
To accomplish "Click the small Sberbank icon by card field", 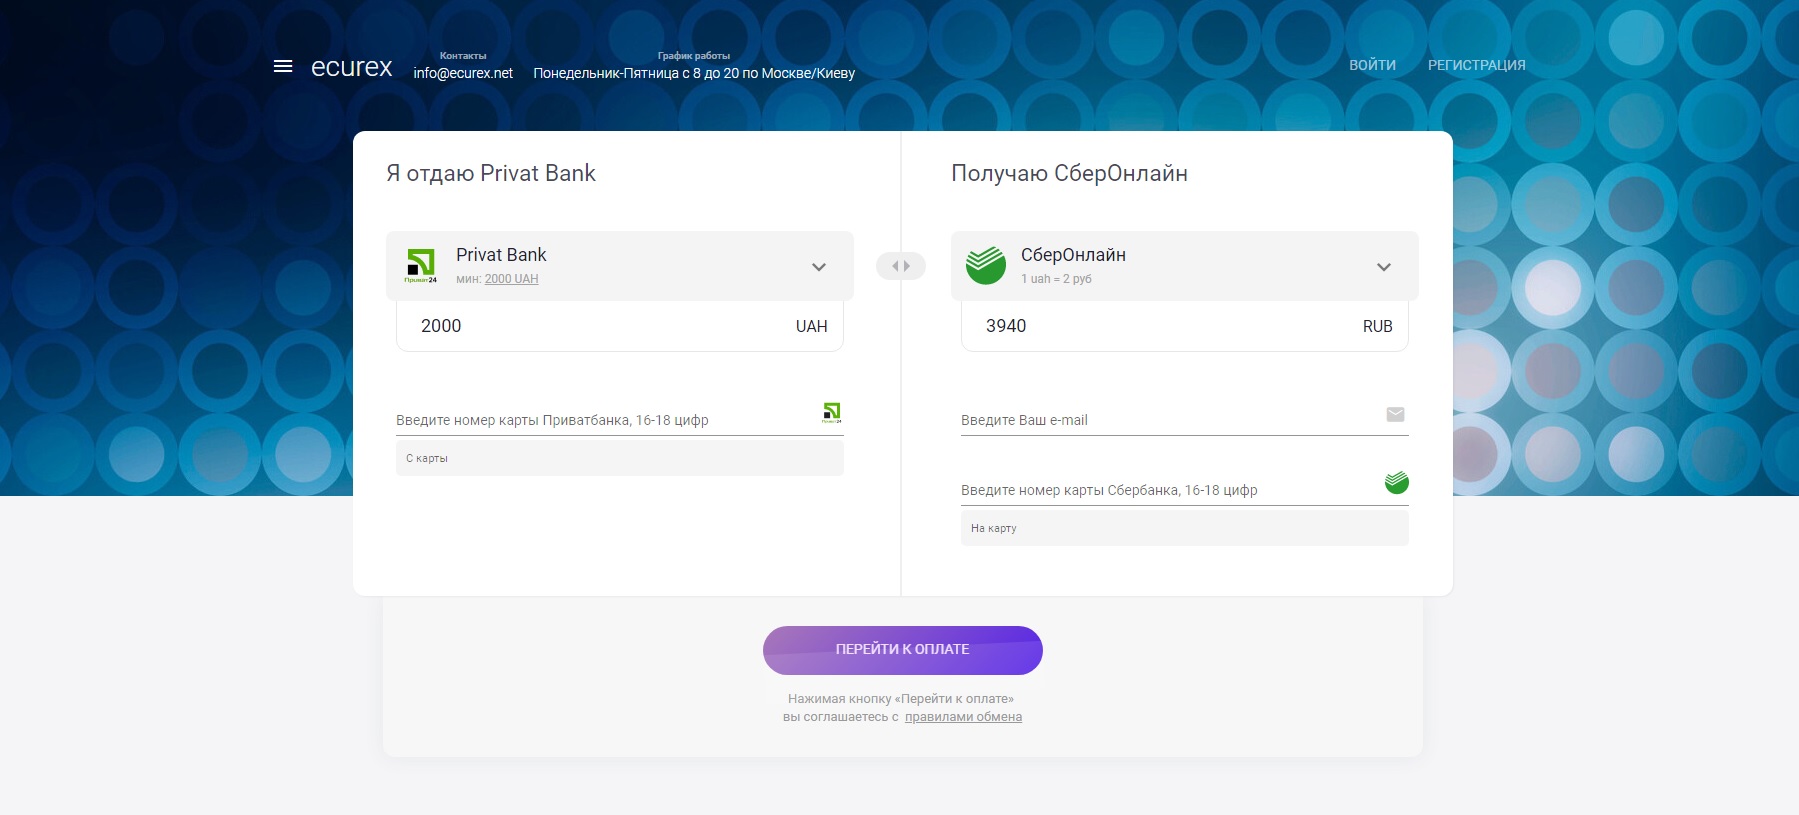I will coord(1396,483).
